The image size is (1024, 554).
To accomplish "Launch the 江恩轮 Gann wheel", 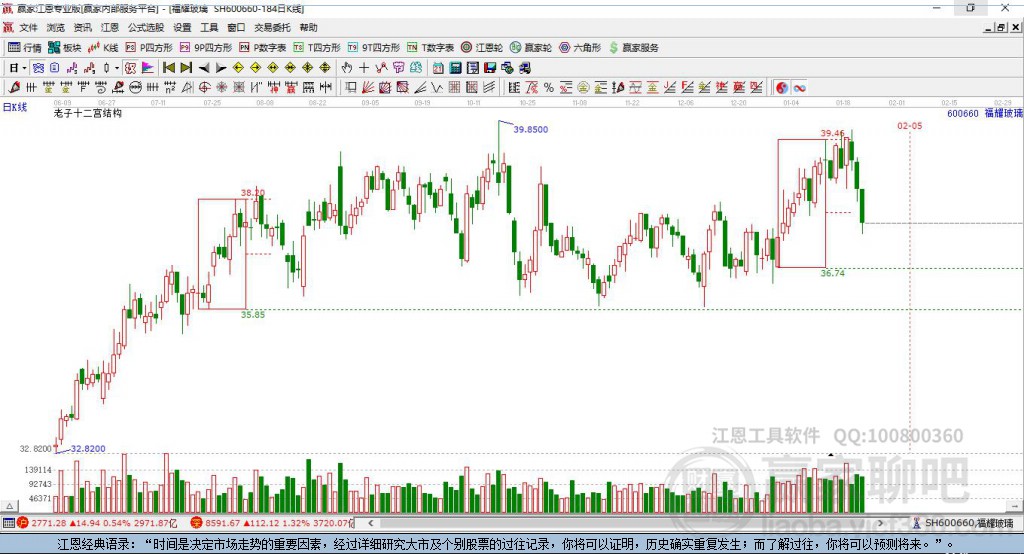I will (482, 48).
